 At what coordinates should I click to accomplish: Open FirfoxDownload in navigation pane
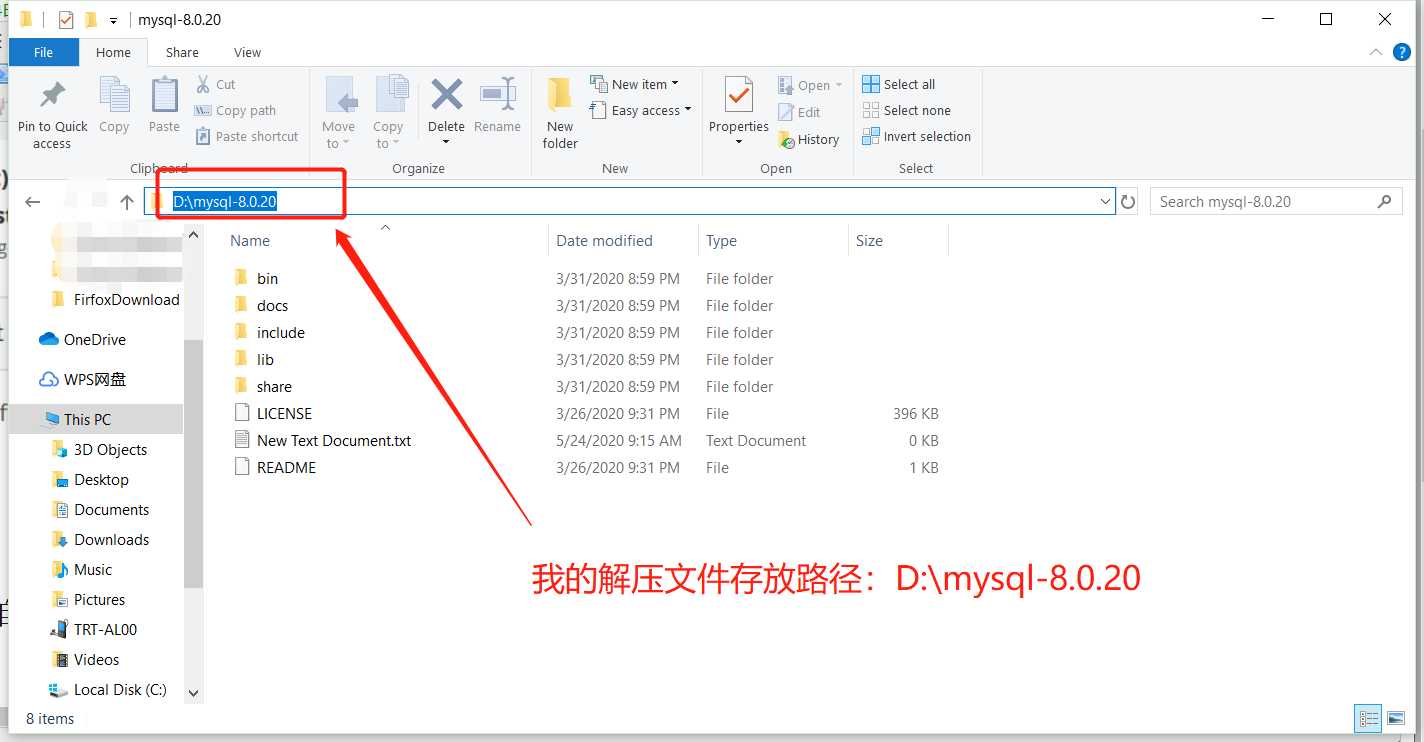pyautogui.click(x=126, y=299)
